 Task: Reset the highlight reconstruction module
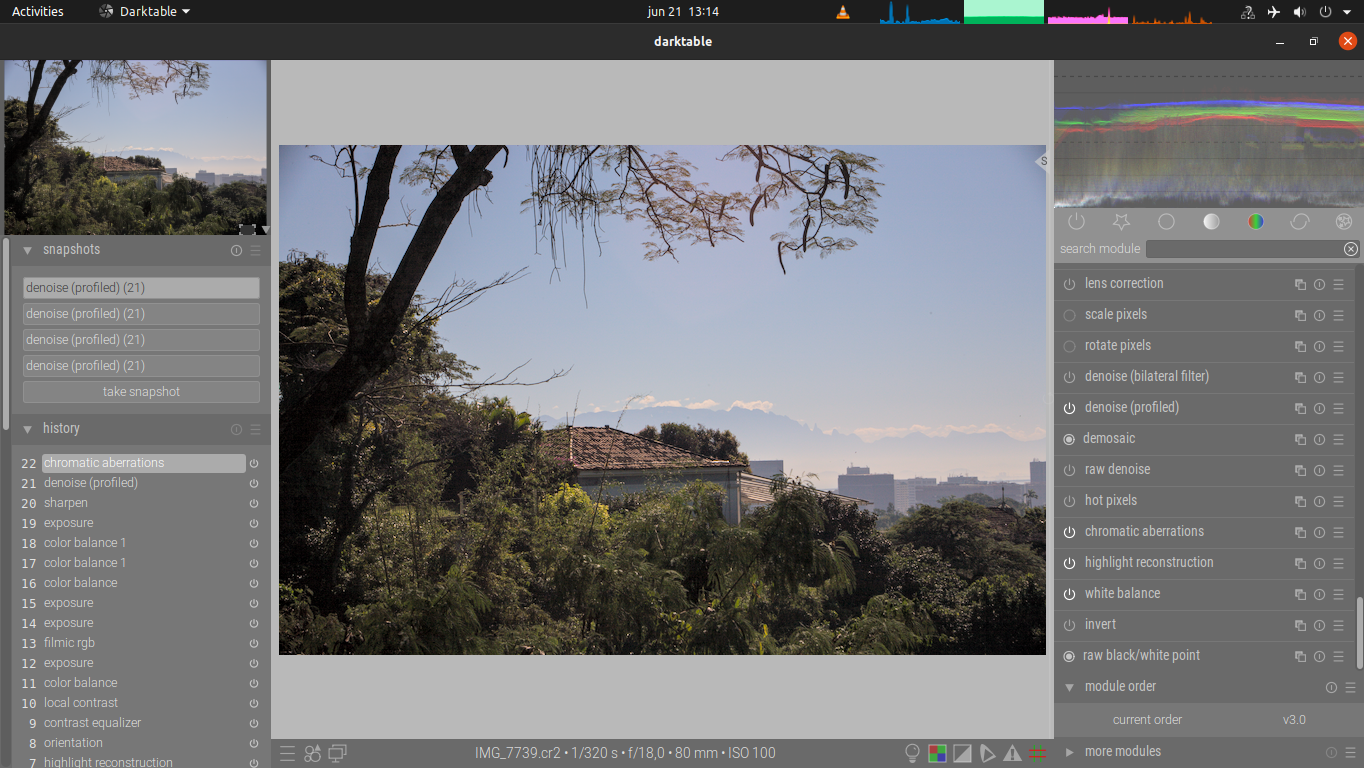[x=1319, y=563]
